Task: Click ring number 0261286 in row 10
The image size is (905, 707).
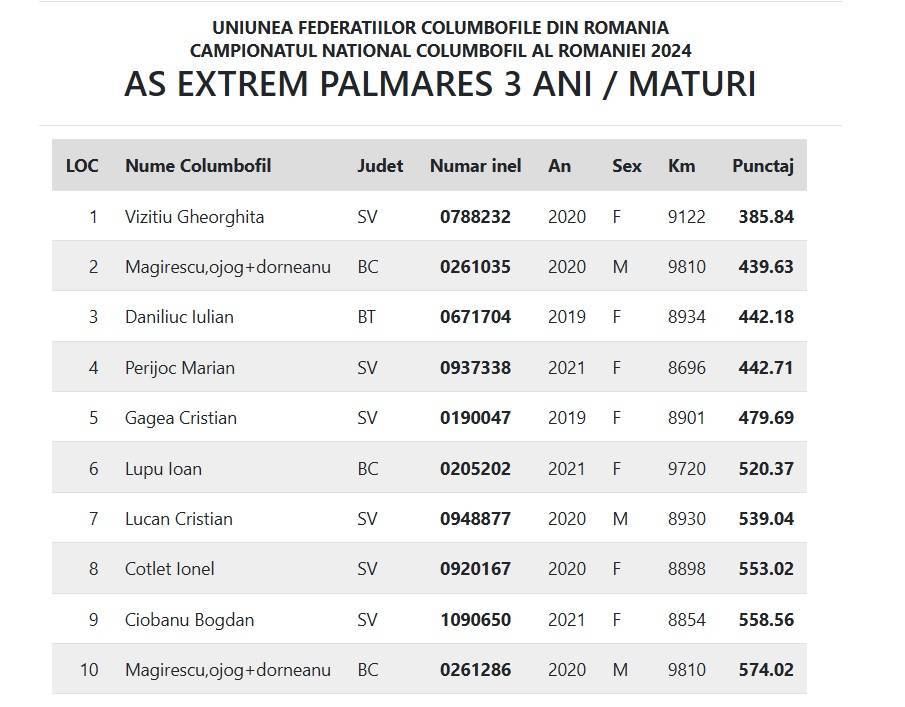Action: (x=475, y=670)
